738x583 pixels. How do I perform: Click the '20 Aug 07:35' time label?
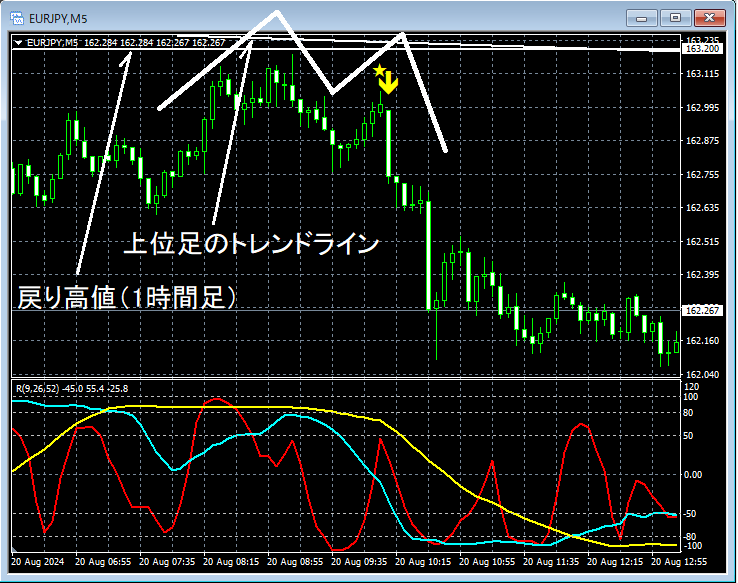[x=167, y=561]
